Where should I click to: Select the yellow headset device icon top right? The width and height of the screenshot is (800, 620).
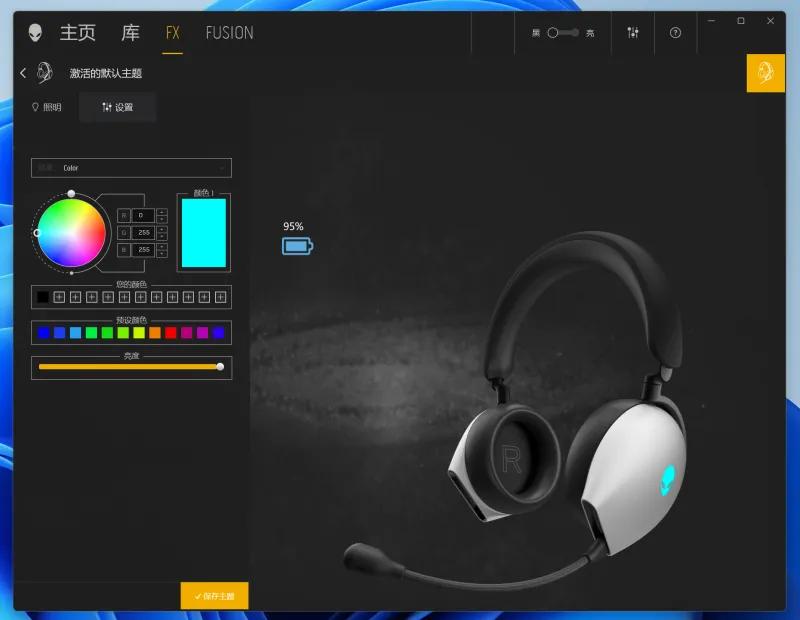[765, 73]
